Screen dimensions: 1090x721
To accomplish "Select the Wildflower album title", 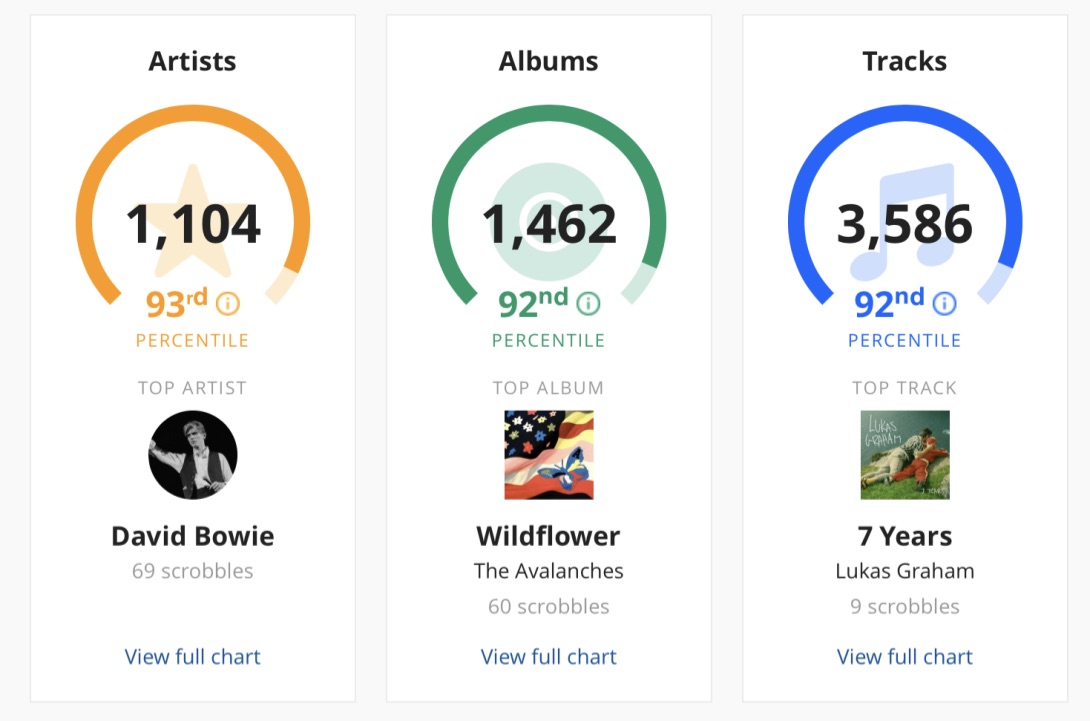I will [x=549, y=536].
